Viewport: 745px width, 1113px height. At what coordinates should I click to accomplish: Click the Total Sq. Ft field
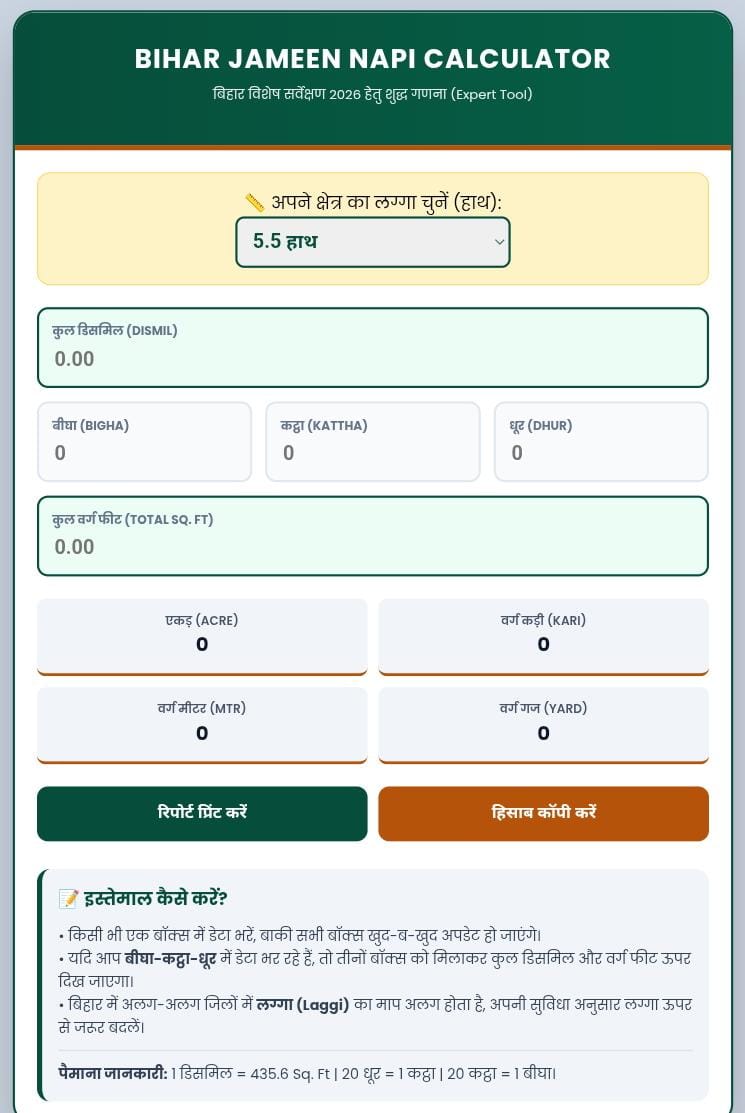[372, 546]
